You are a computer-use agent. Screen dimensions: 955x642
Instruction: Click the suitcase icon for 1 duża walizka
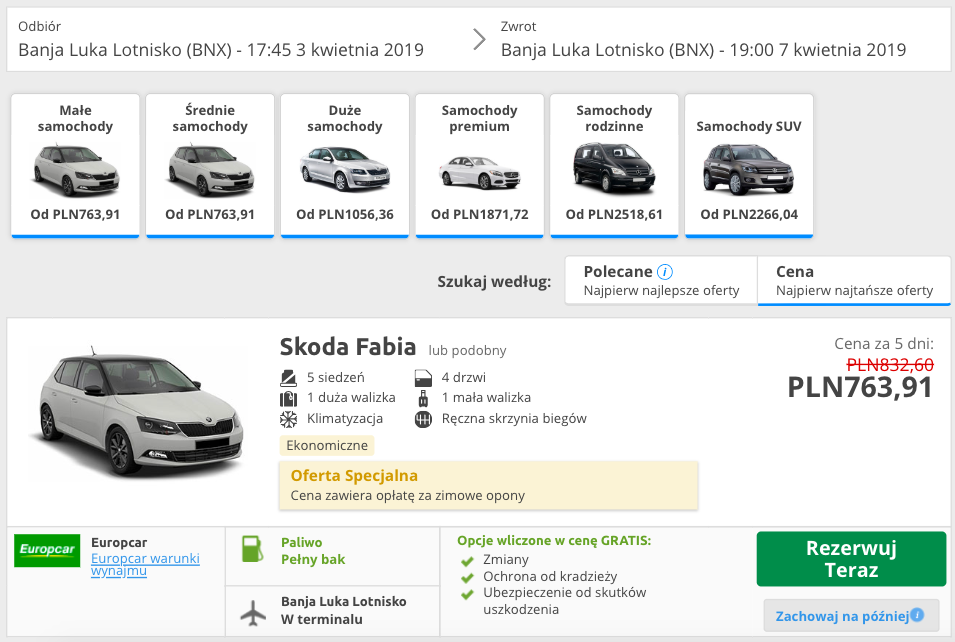coord(289,398)
